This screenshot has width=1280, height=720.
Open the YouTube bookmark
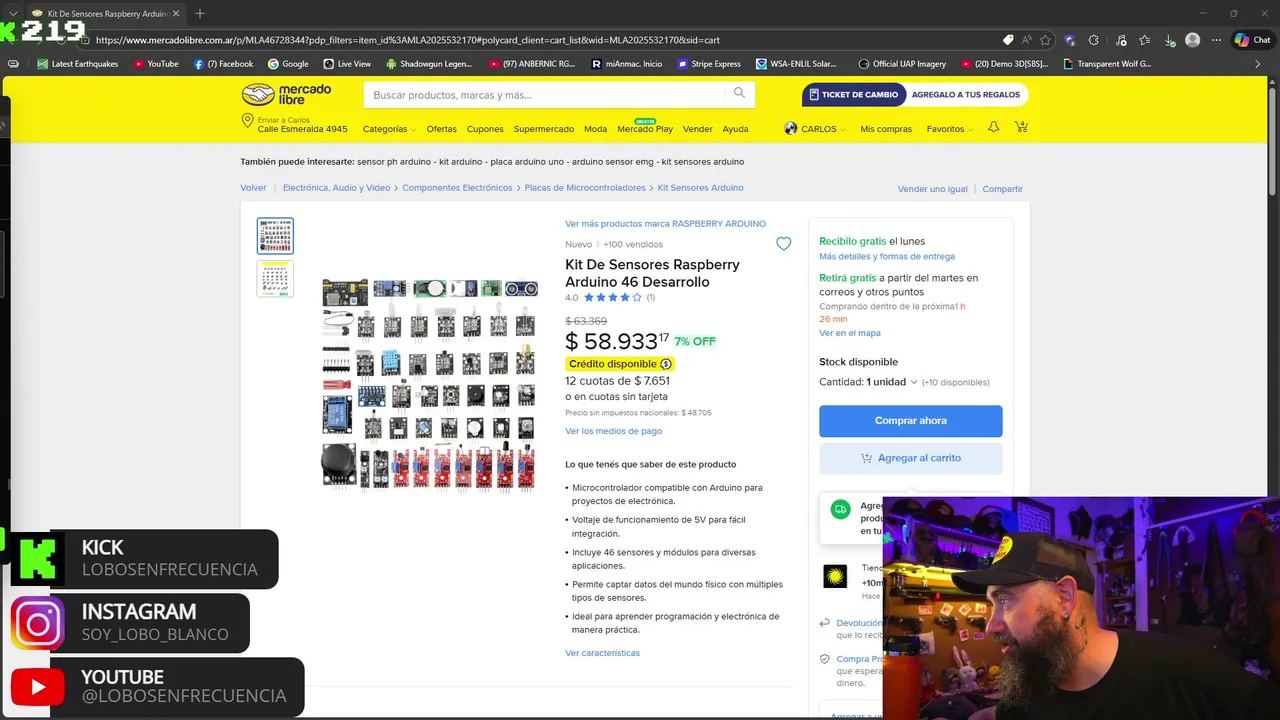(155, 63)
